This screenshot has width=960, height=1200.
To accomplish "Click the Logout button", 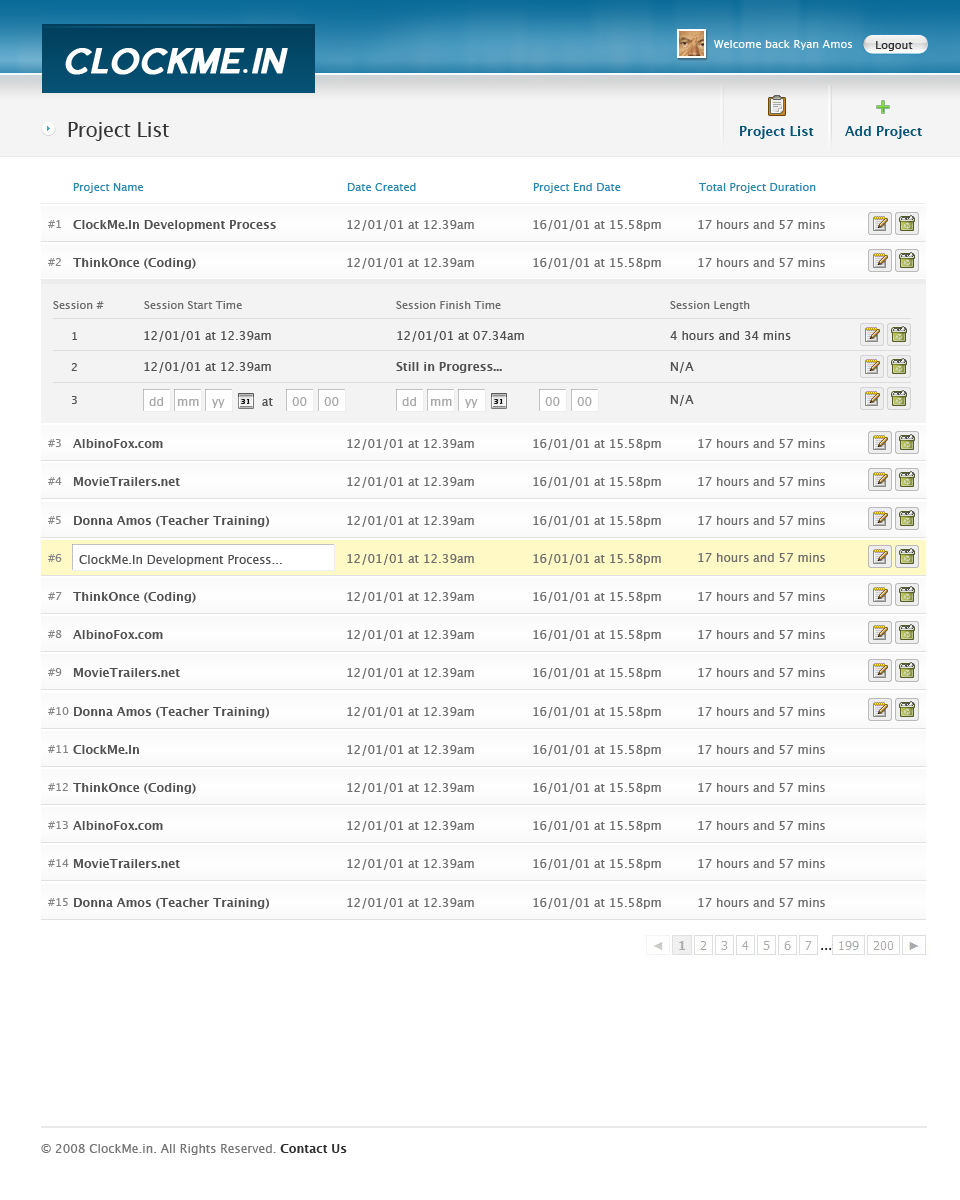I will [895, 45].
